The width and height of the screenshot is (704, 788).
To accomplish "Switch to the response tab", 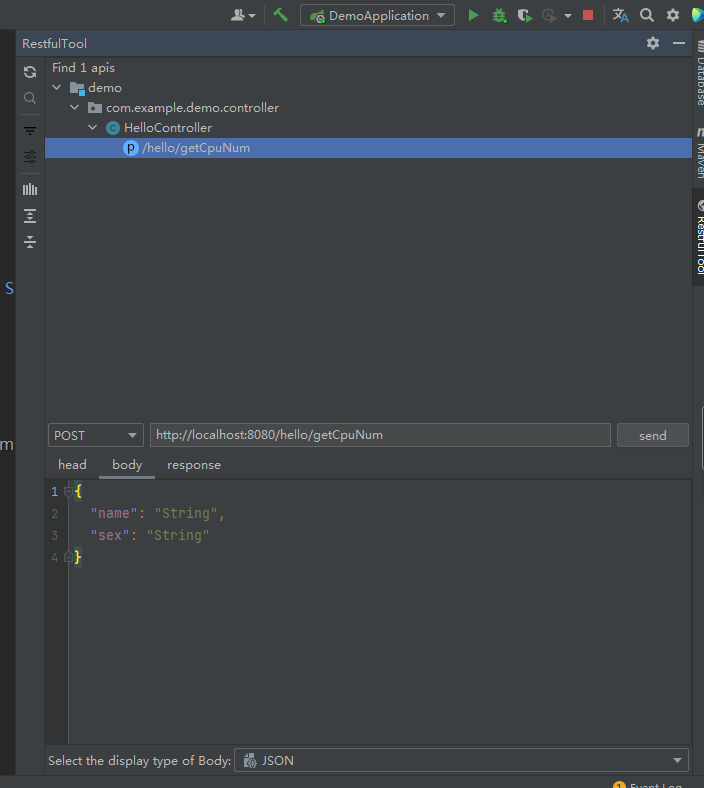I will [194, 465].
